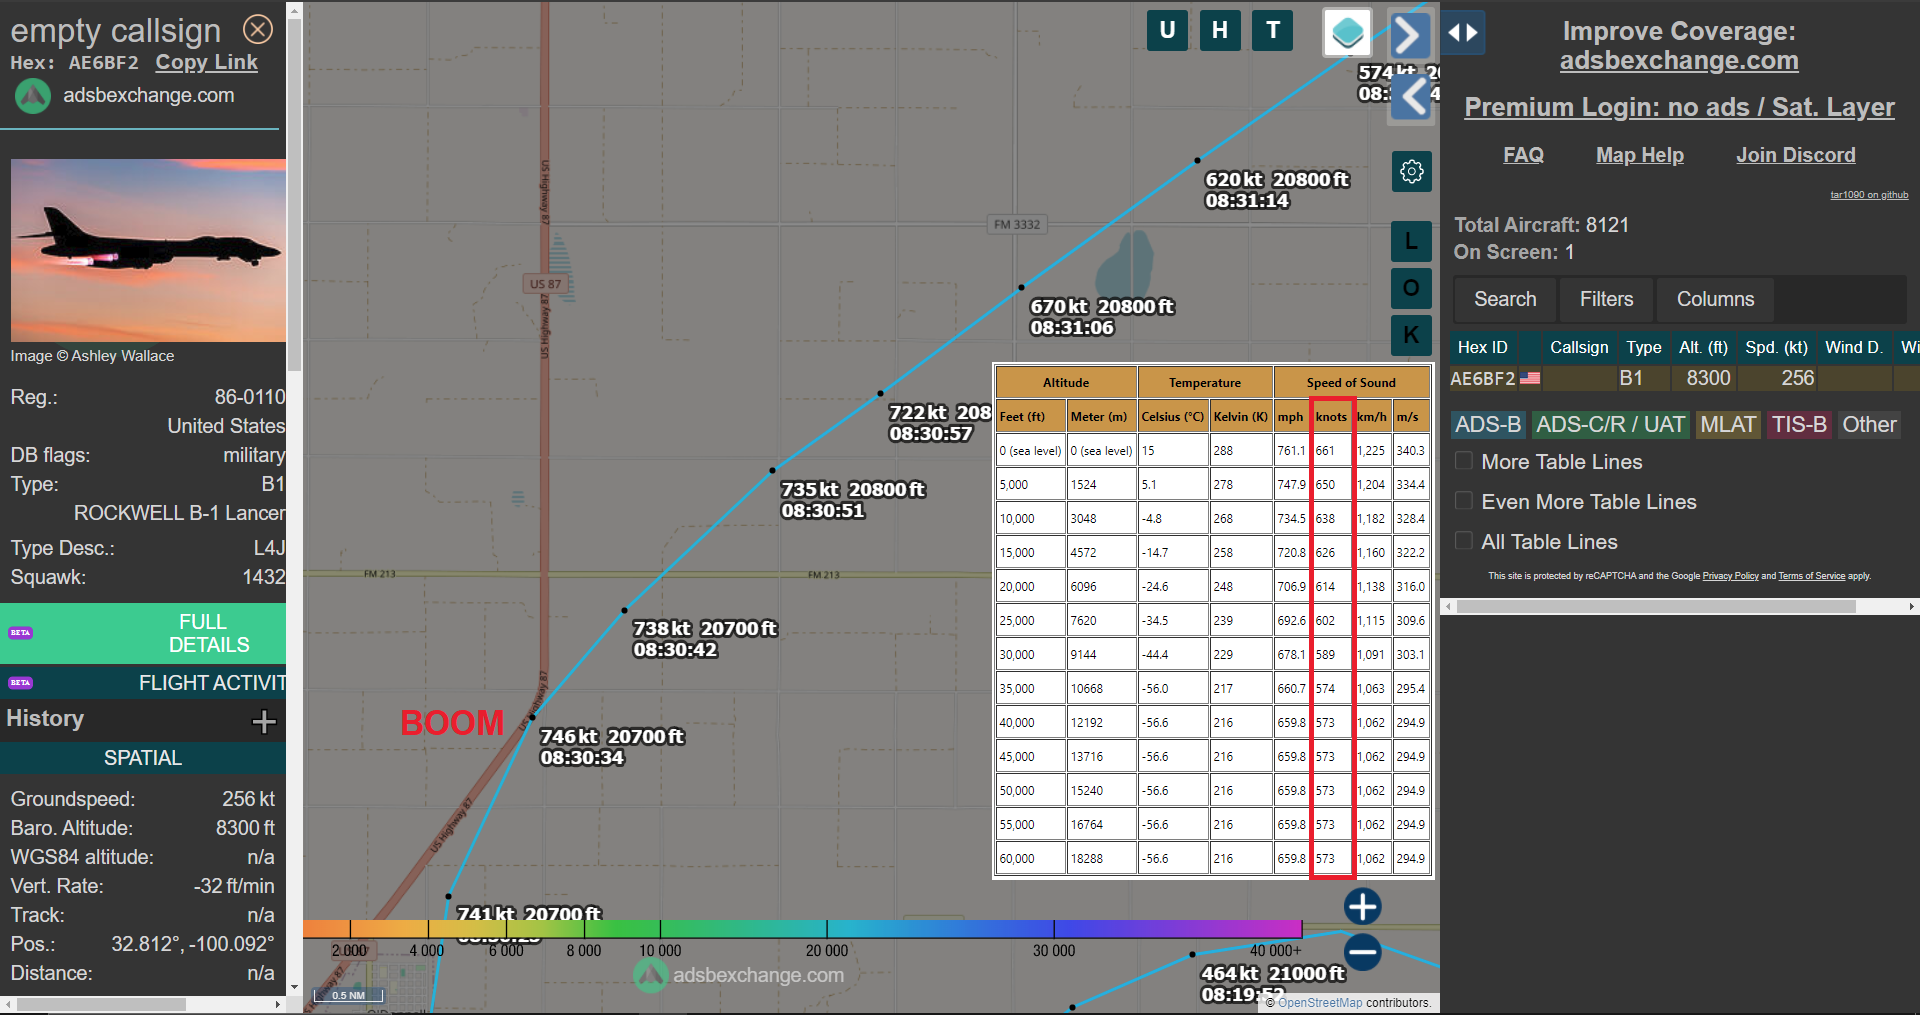
Task: Toggle ADS-C/R / UAT source filter
Action: coord(1610,425)
